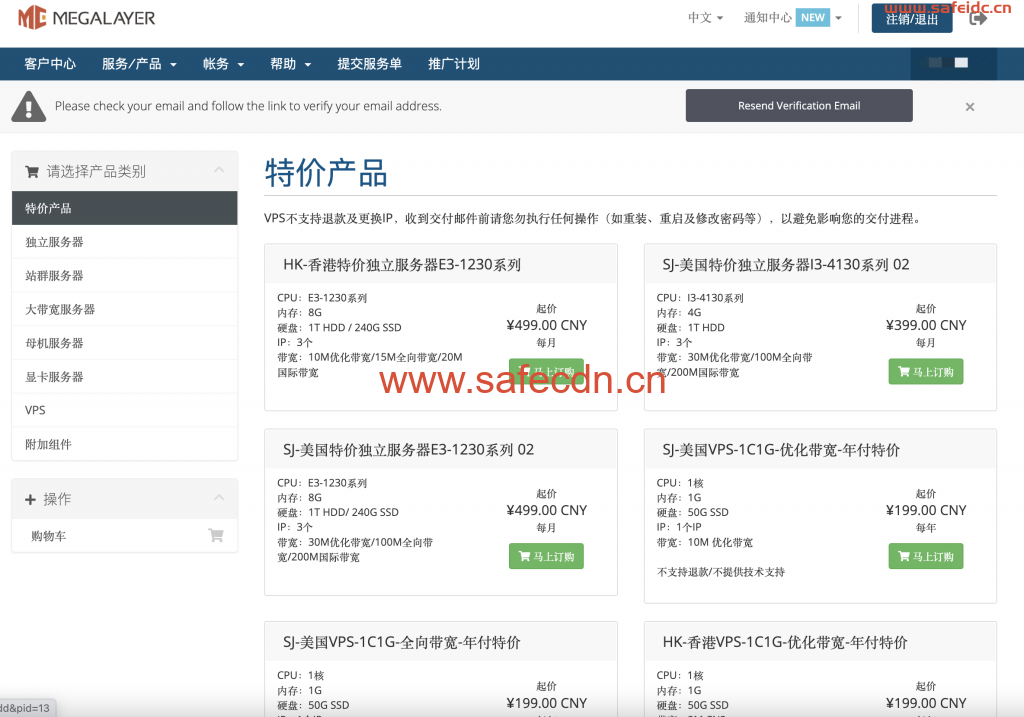The width and height of the screenshot is (1024, 717).
Task: Open the 通知中心 notifications dropdown
Action: pyautogui.click(x=793, y=18)
